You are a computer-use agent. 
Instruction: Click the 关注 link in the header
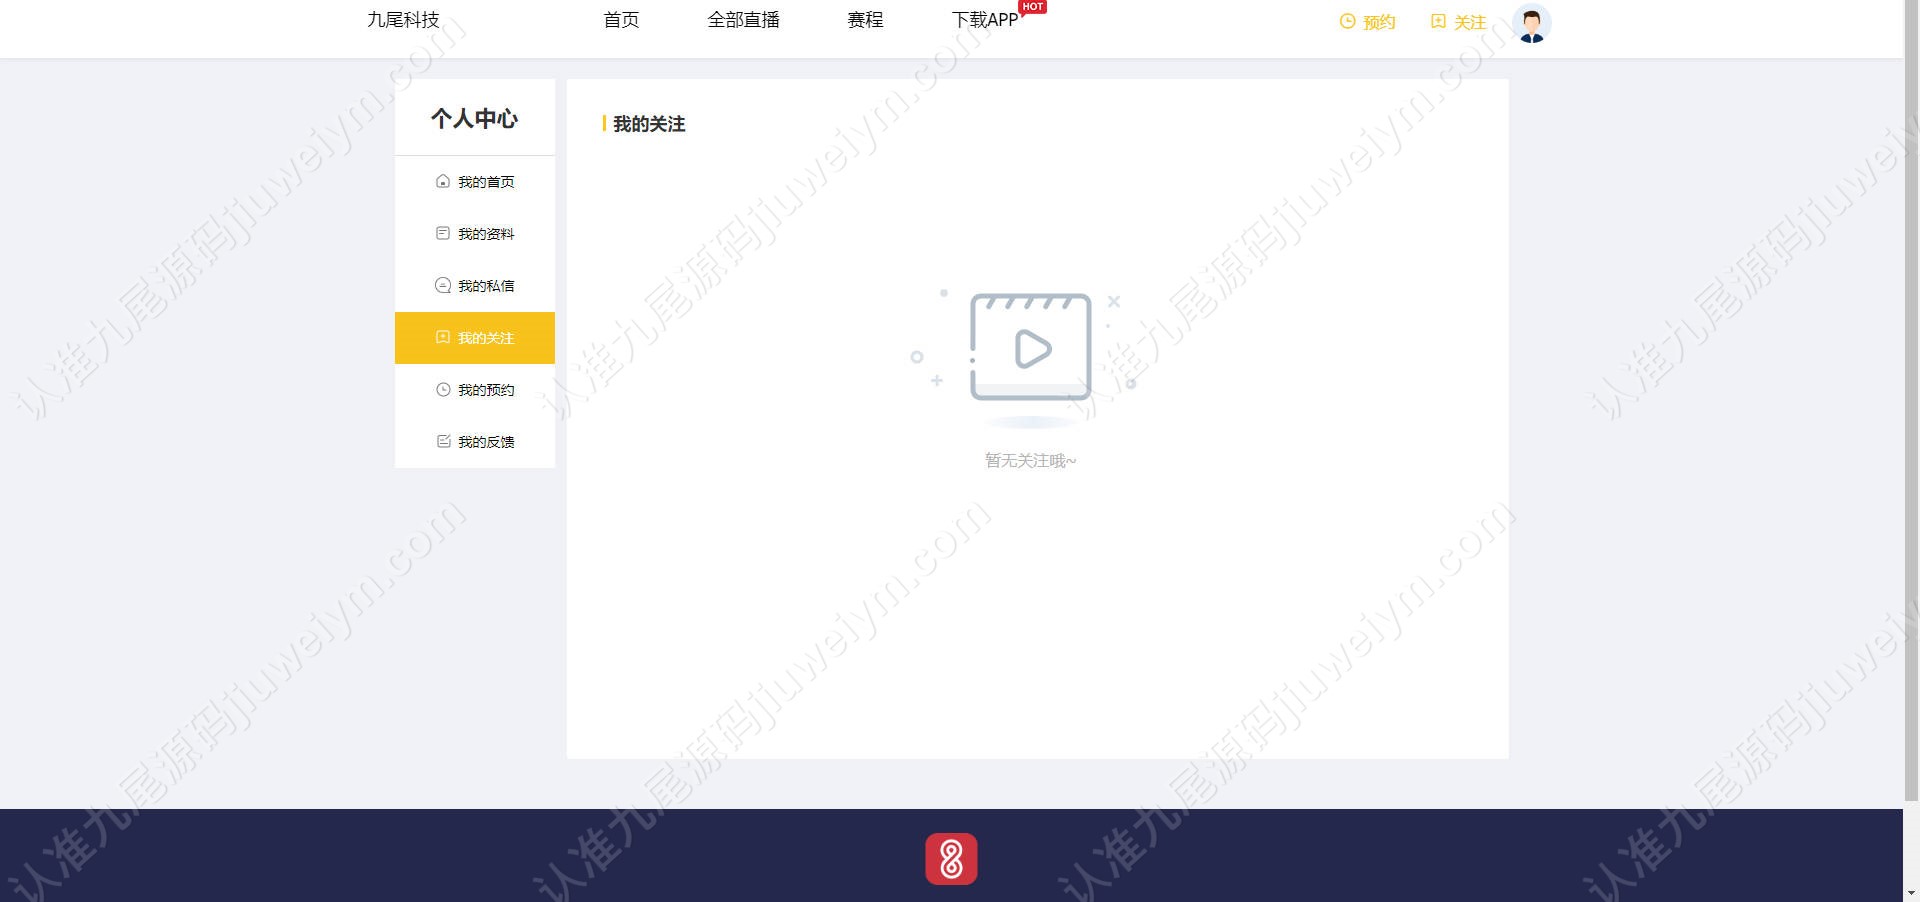coord(1470,22)
